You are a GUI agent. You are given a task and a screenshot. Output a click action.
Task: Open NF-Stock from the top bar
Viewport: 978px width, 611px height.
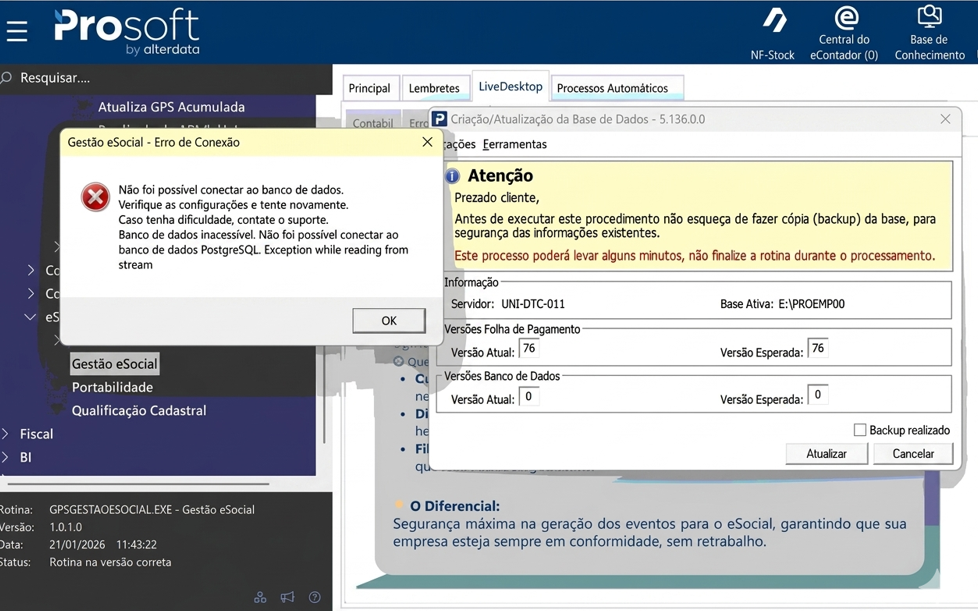[773, 34]
